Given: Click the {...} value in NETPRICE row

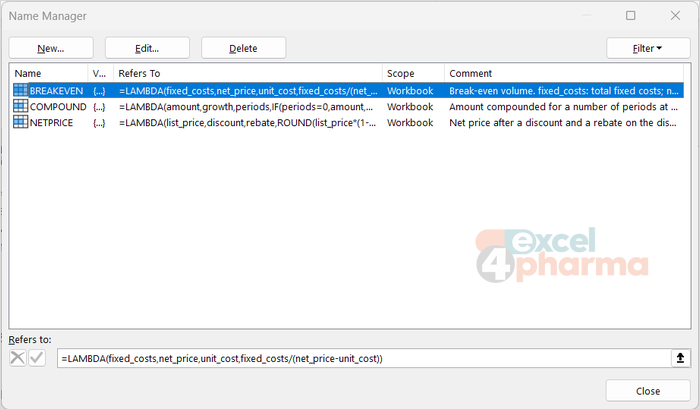Looking at the screenshot, I should [99, 123].
